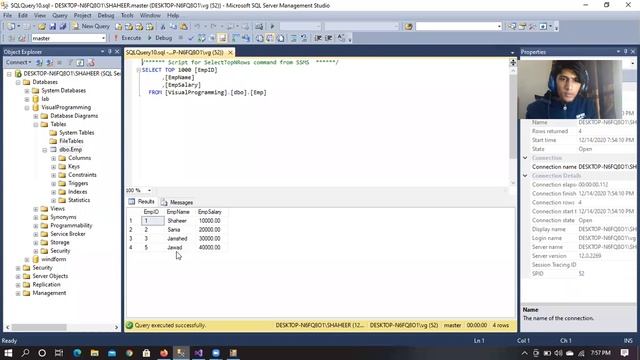Expand the Columns folder
The width and height of the screenshot is (640, 360).
pos(54,158)
